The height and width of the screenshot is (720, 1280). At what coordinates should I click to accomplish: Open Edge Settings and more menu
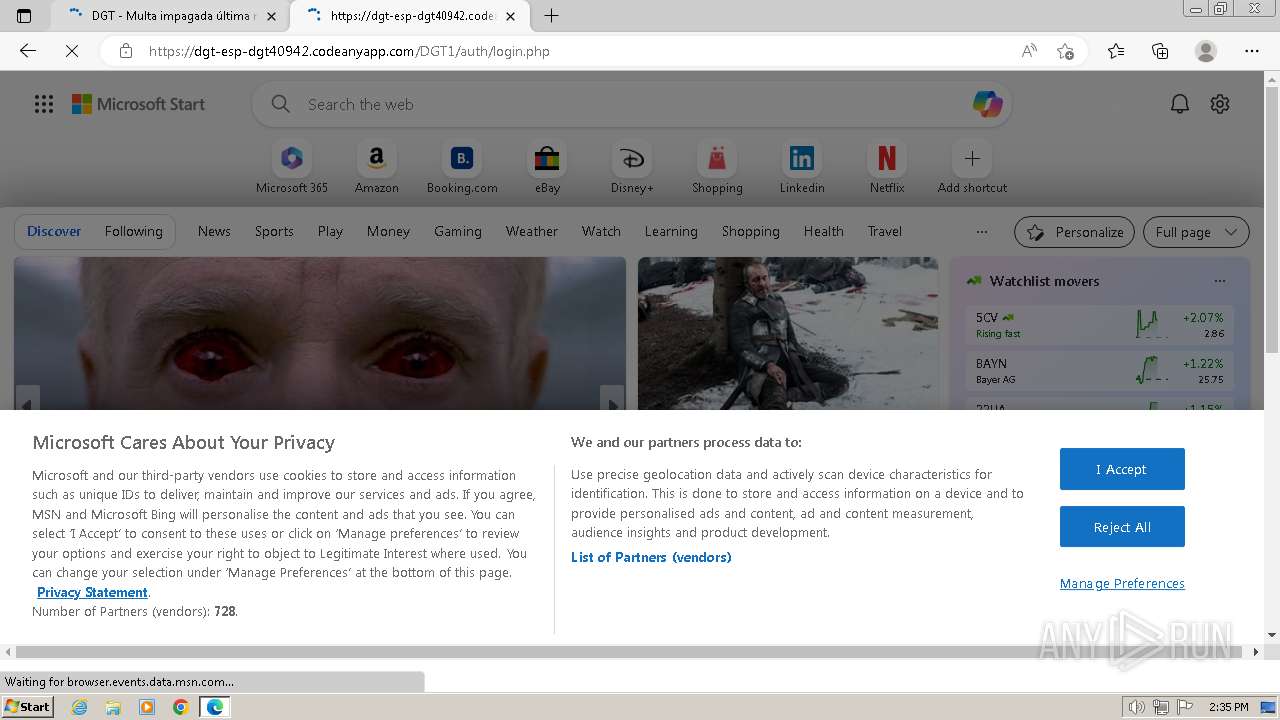1252,51
